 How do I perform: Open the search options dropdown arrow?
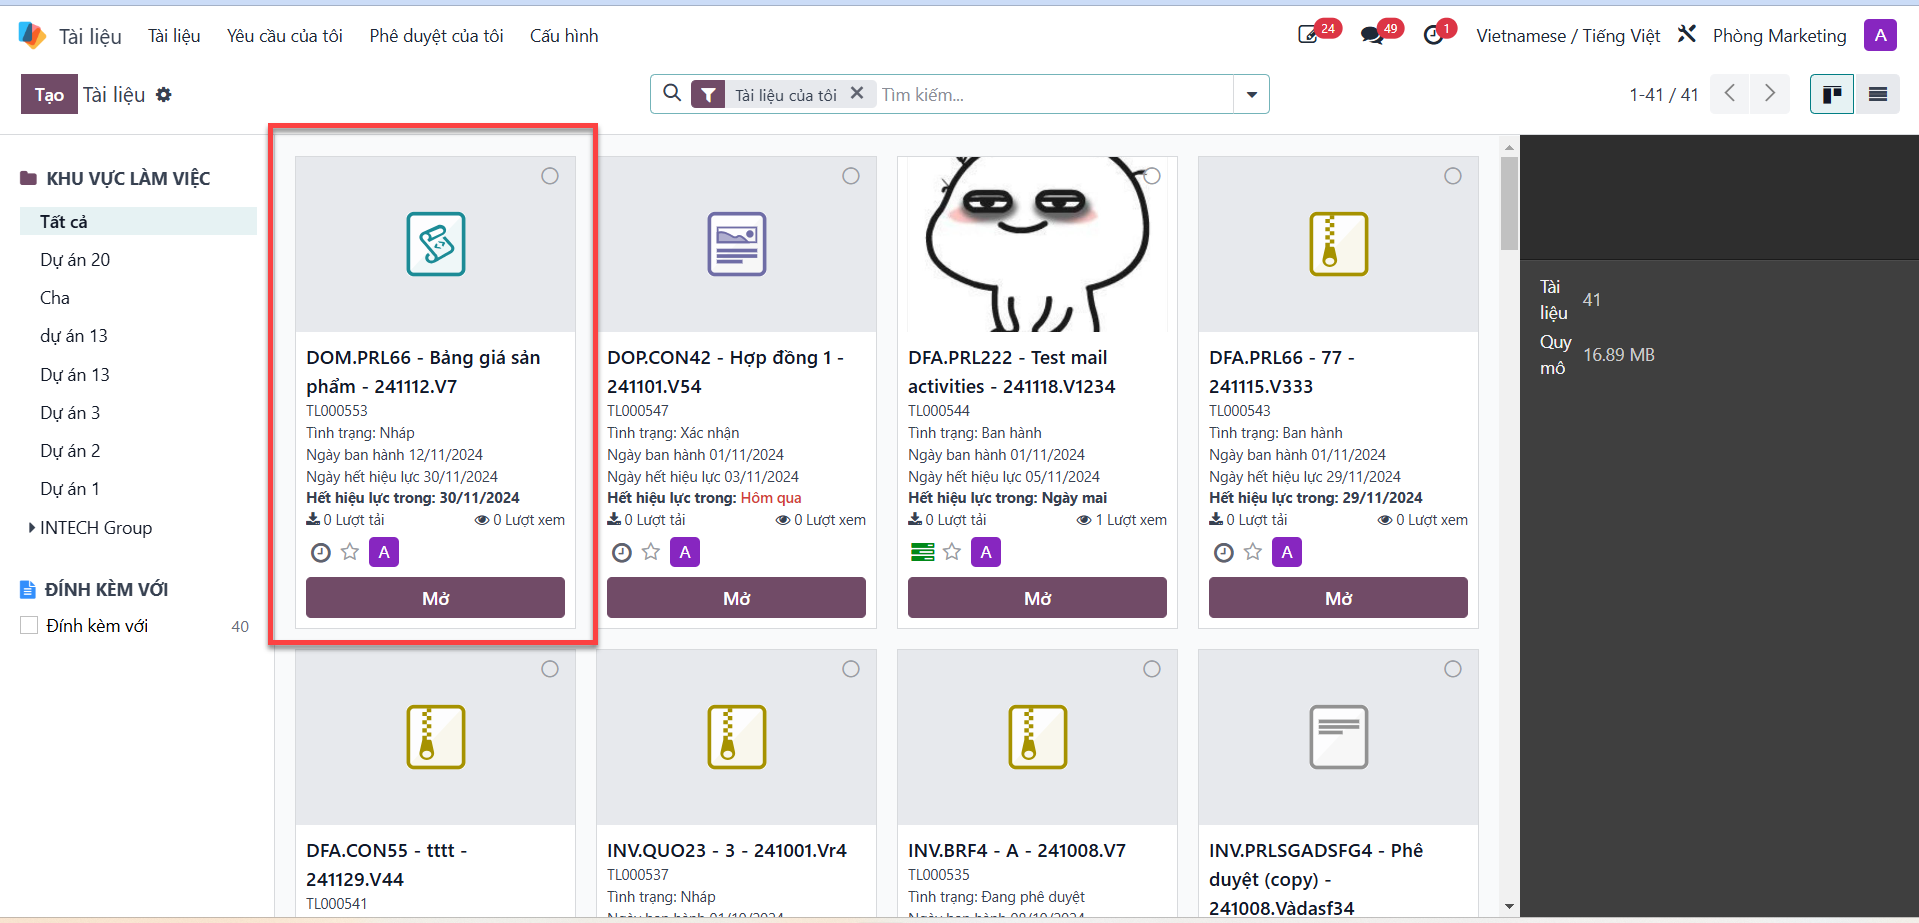tap(1252, 94)
